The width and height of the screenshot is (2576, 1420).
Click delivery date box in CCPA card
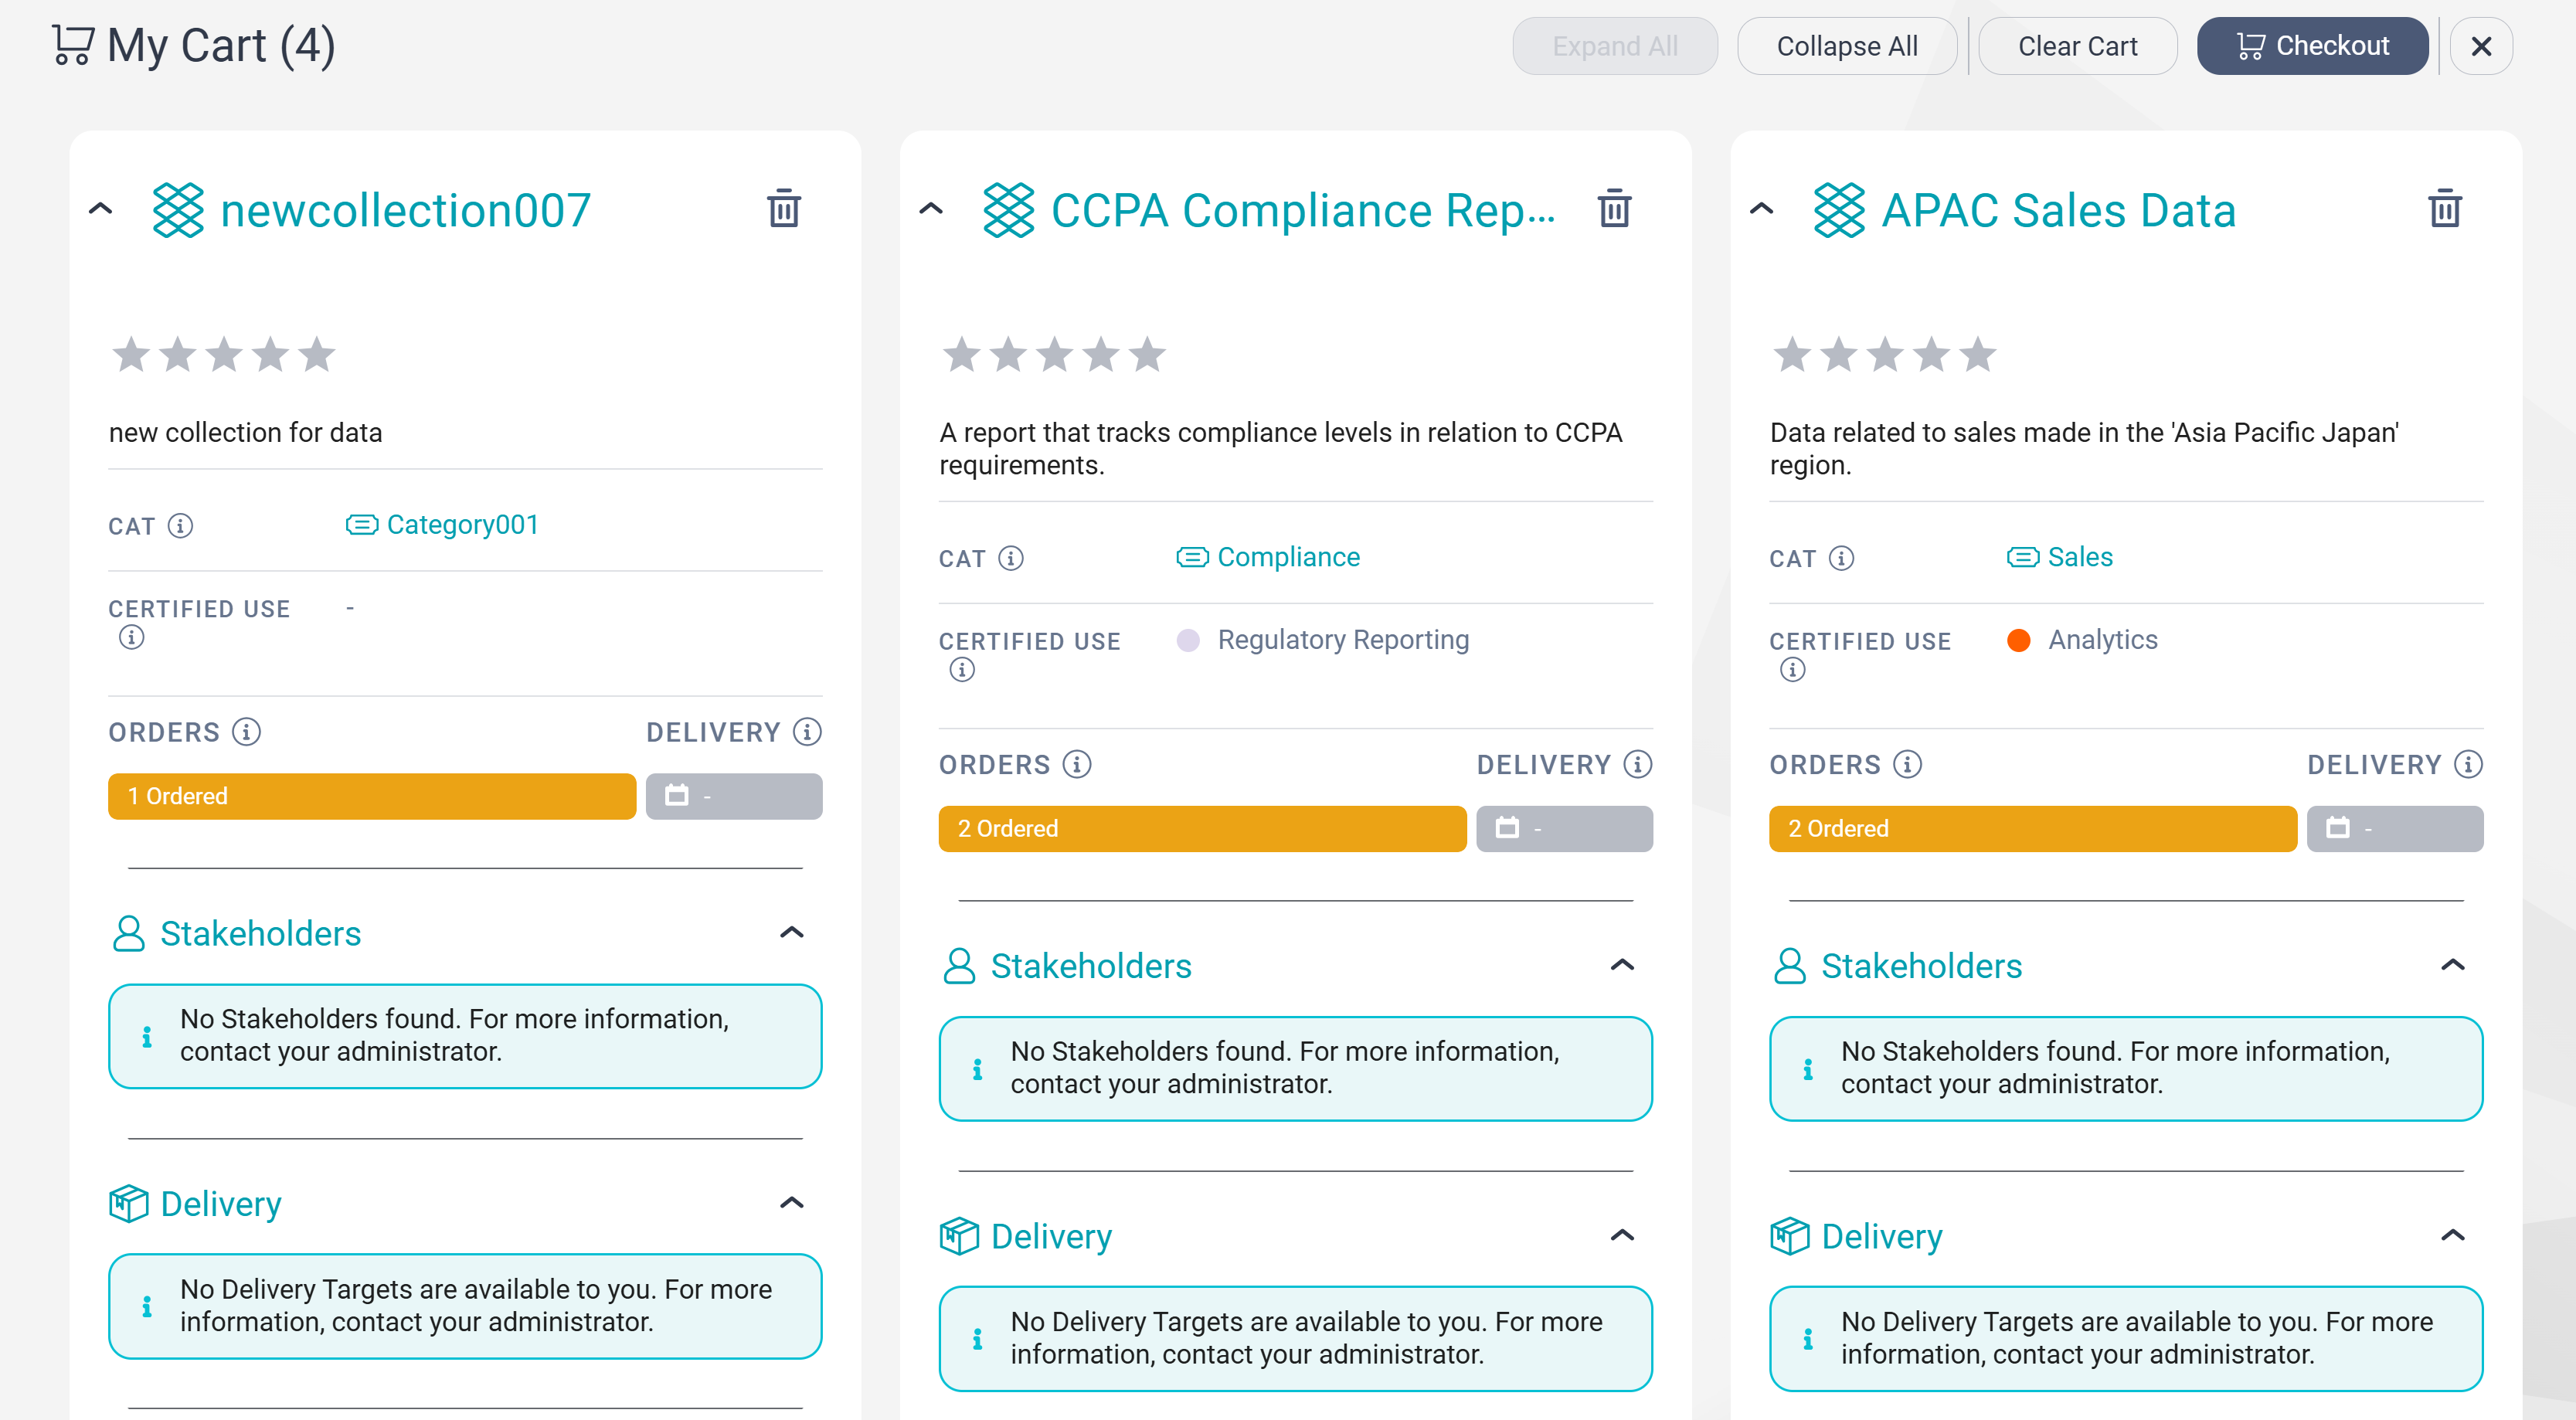[x=1564, y=829]
